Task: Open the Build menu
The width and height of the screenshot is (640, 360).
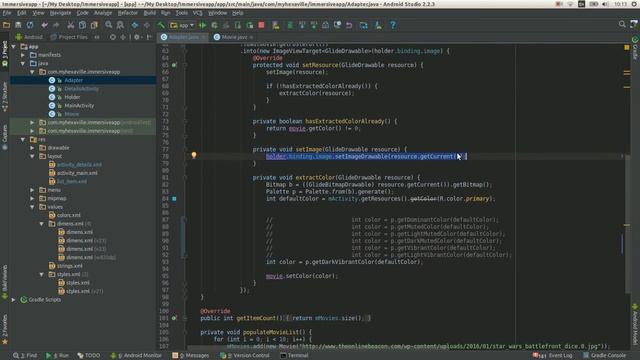Action: (x=150, y=13)
